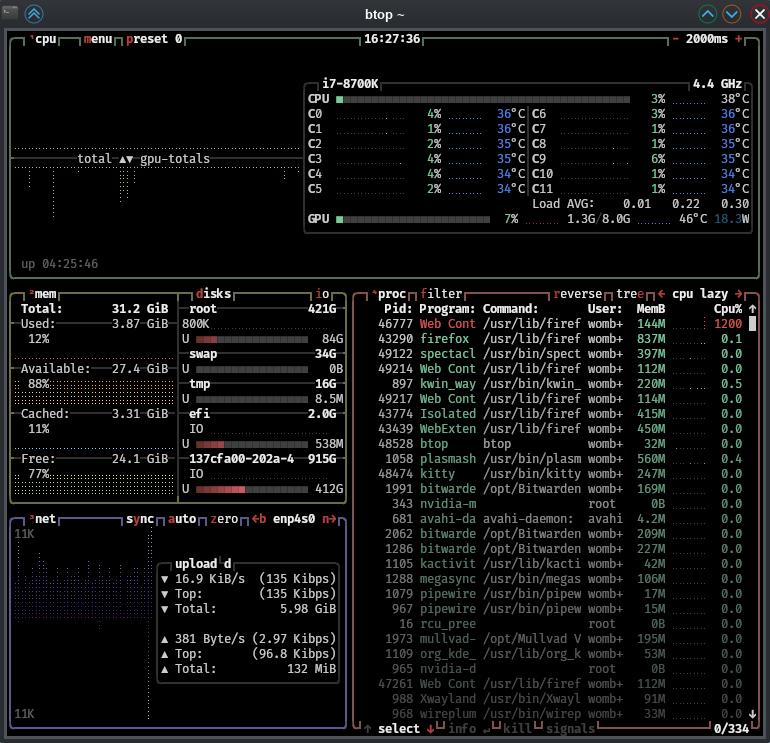The height and width of the screenshot is (743, 770).
Task: Click the i7-8700K CPU name
Action: coord(350,84)
